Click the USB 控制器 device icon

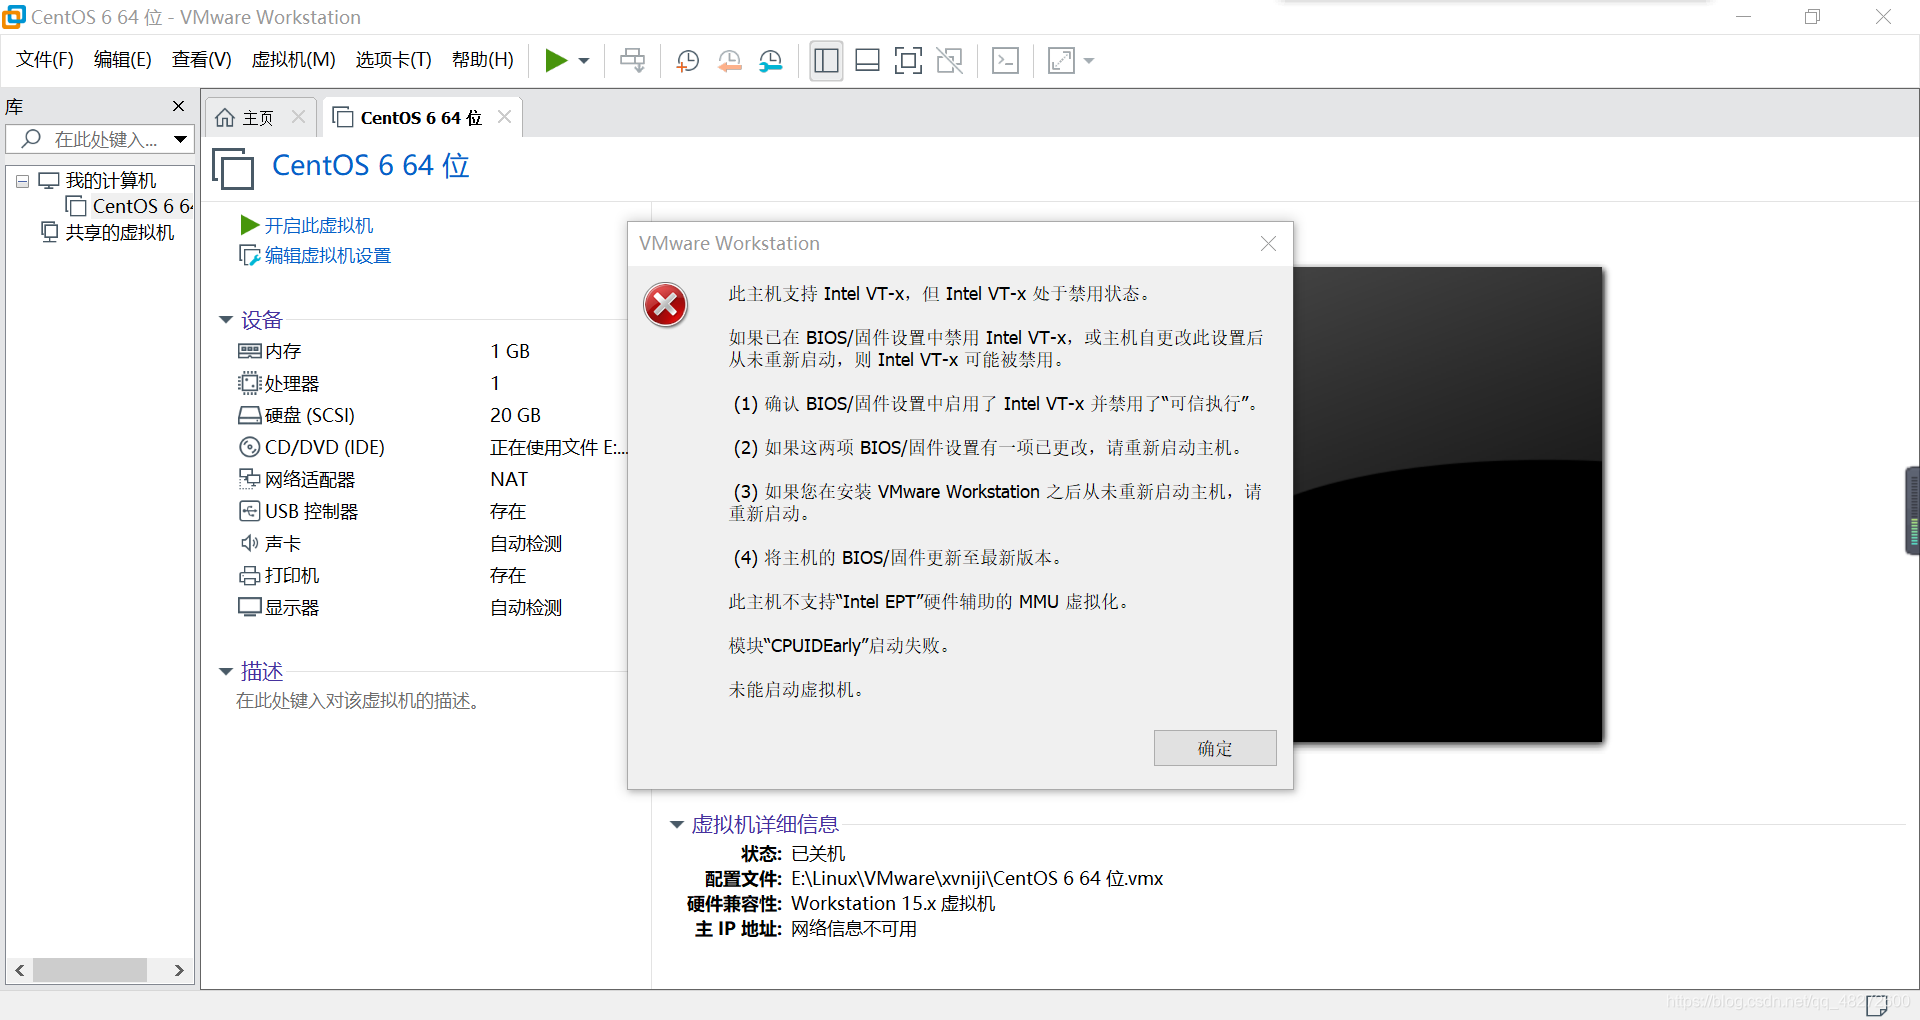pos(249,511)
